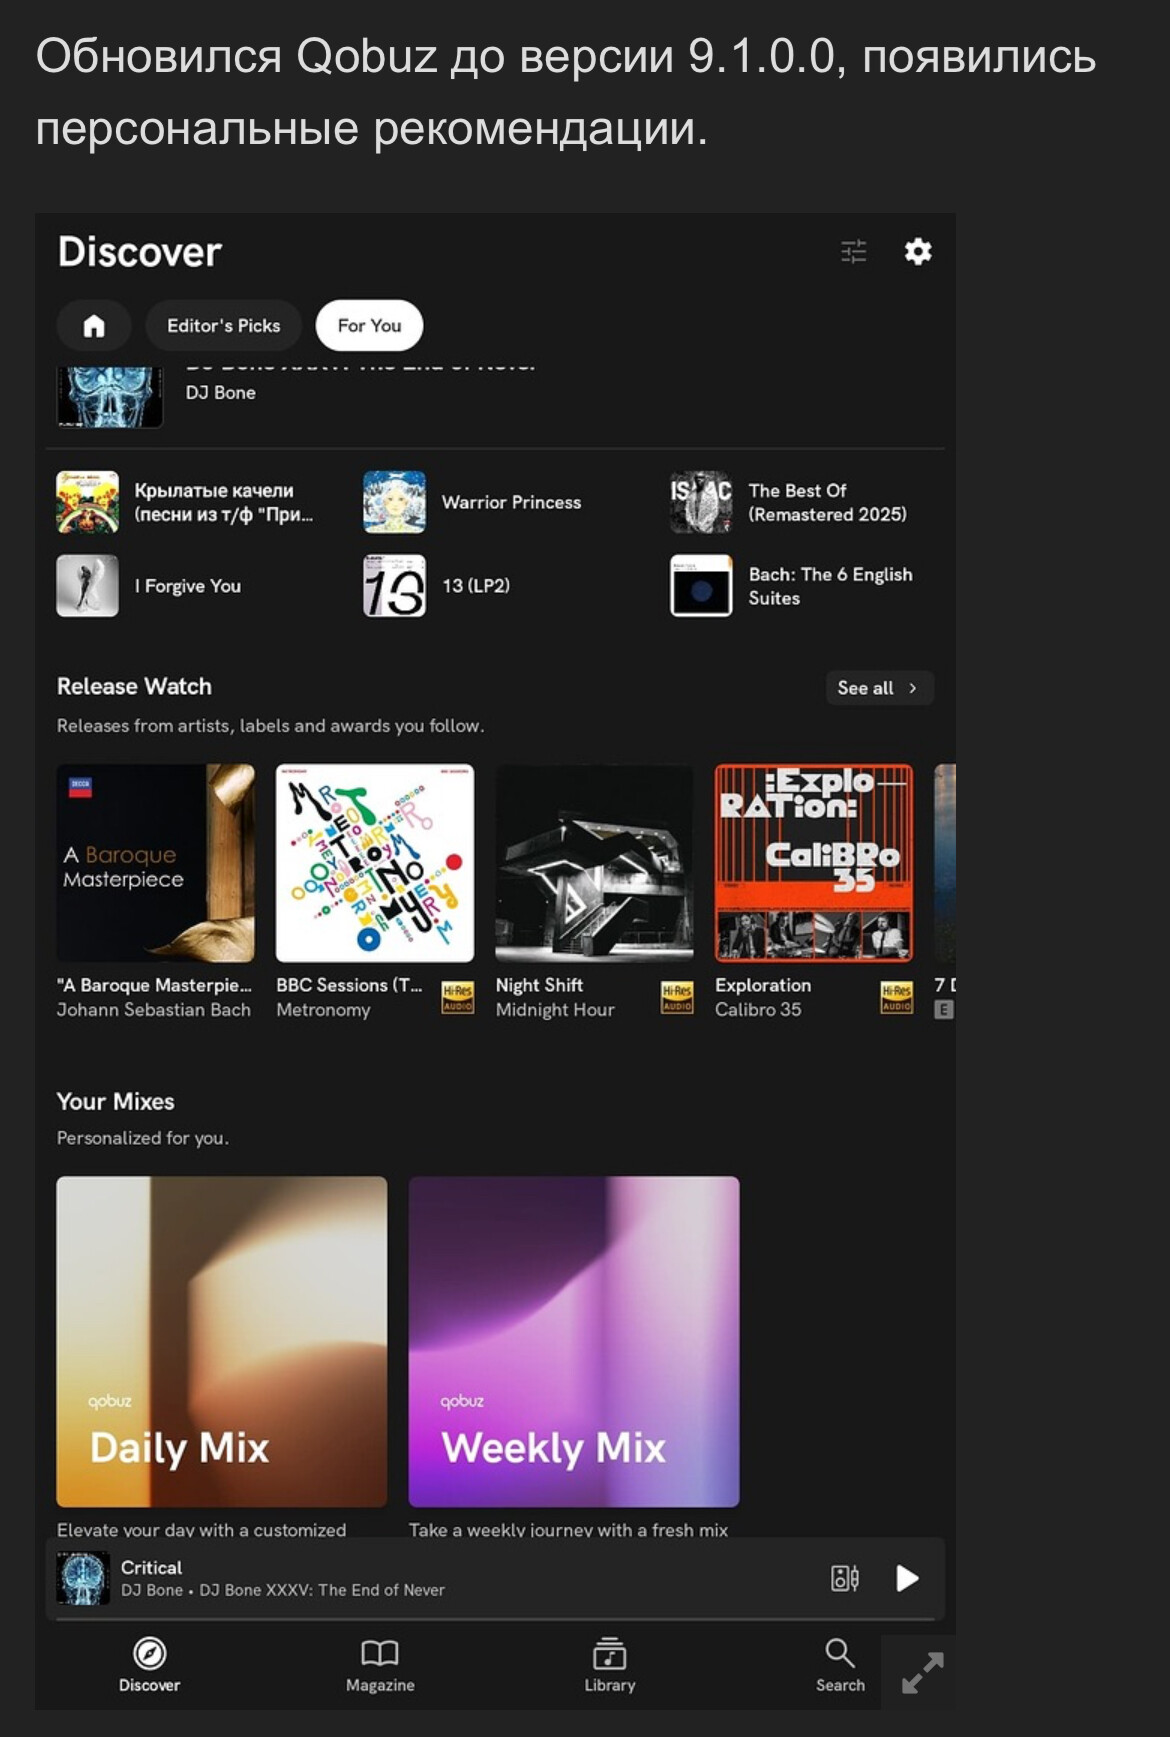Image resolution: width=1170 pixels, height=1737 pixels.
Task: Click the Exploration album title
Action: pyautogui.click(x=763, y=985)
